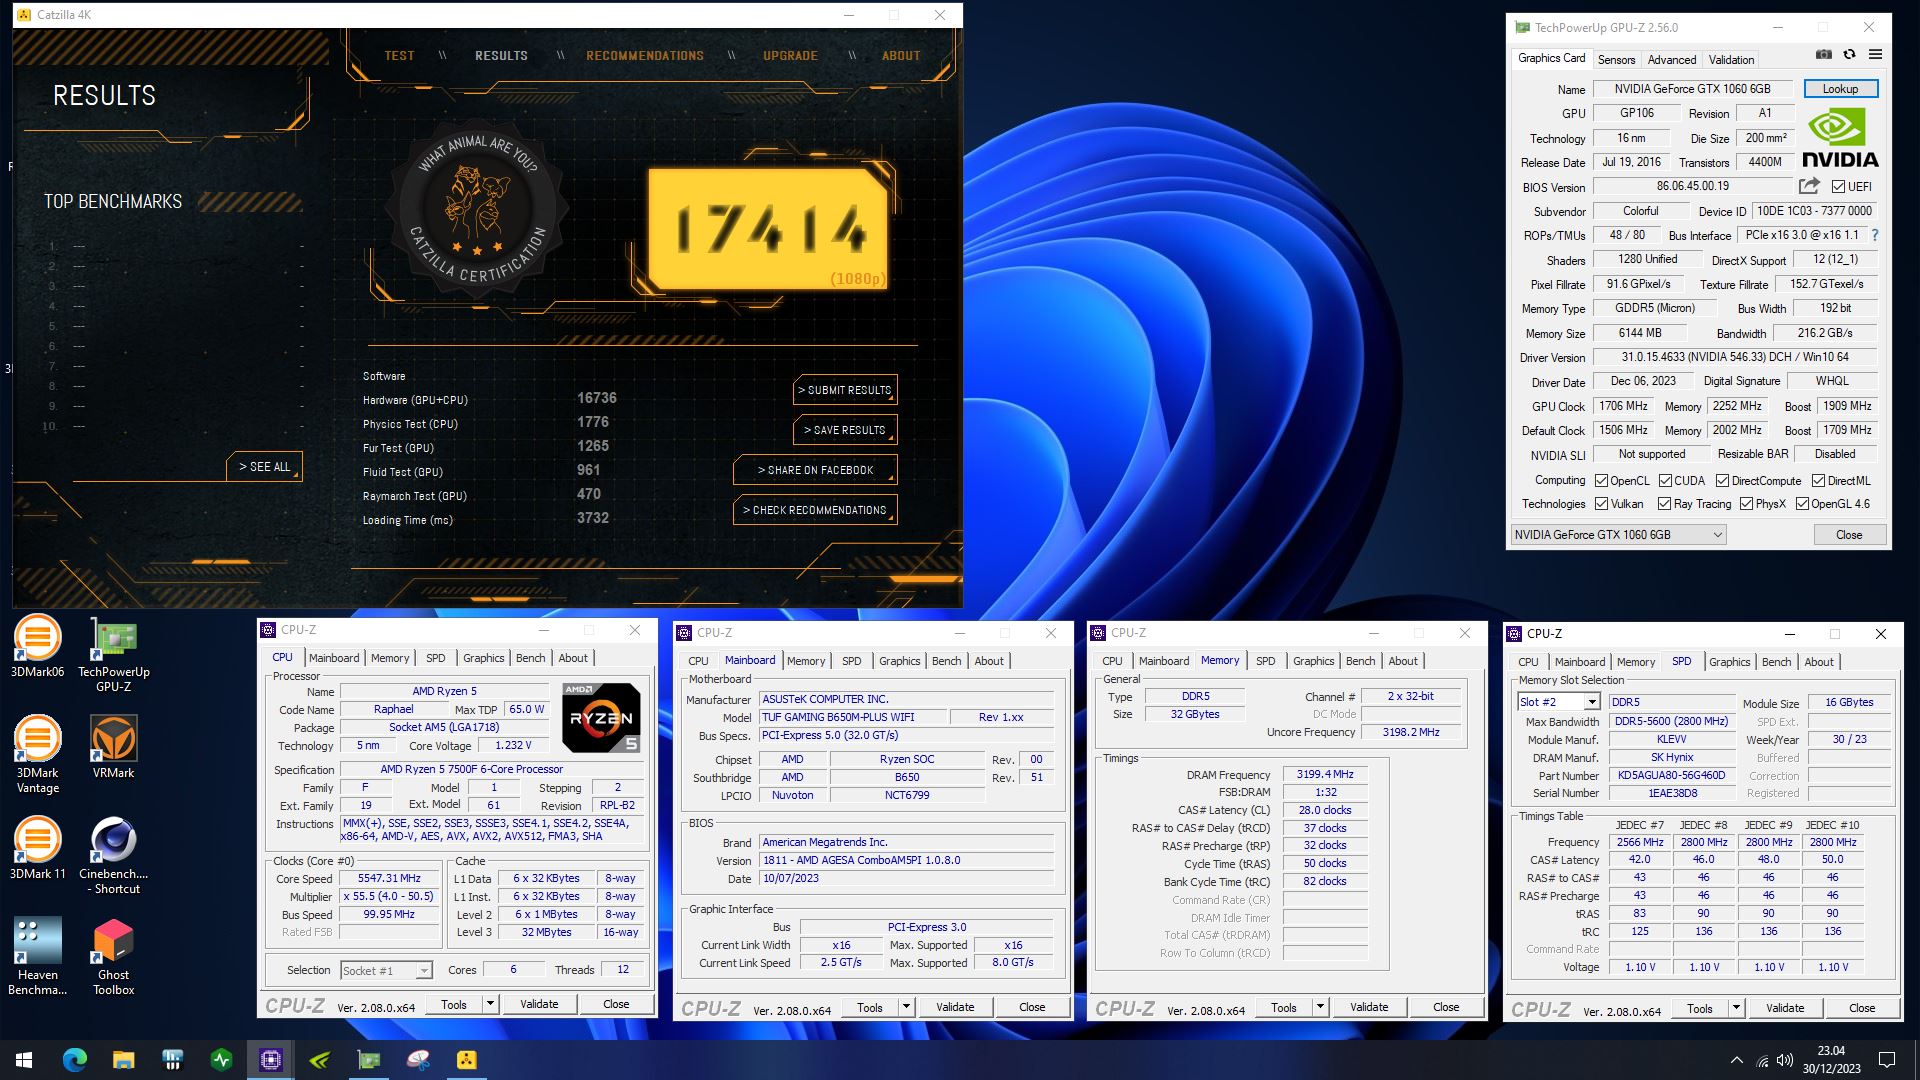This screenshot has width=1920, height=1080.
Task: Click Check Recommendations in Catzilla
Action: (x=815, y=510)
